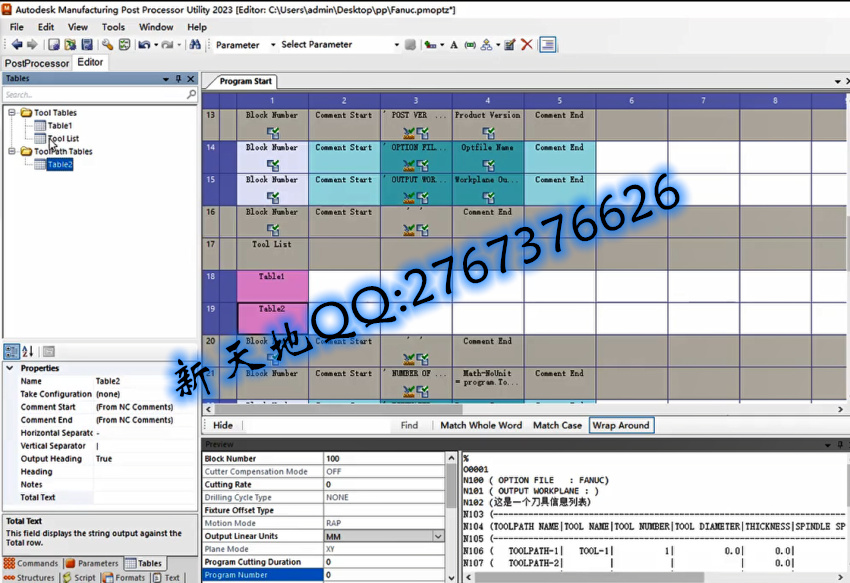Screen dimensions: 850x583
Task: Click the binoculars Find icon
Action: pyautogui.click(x=195, y=44)
